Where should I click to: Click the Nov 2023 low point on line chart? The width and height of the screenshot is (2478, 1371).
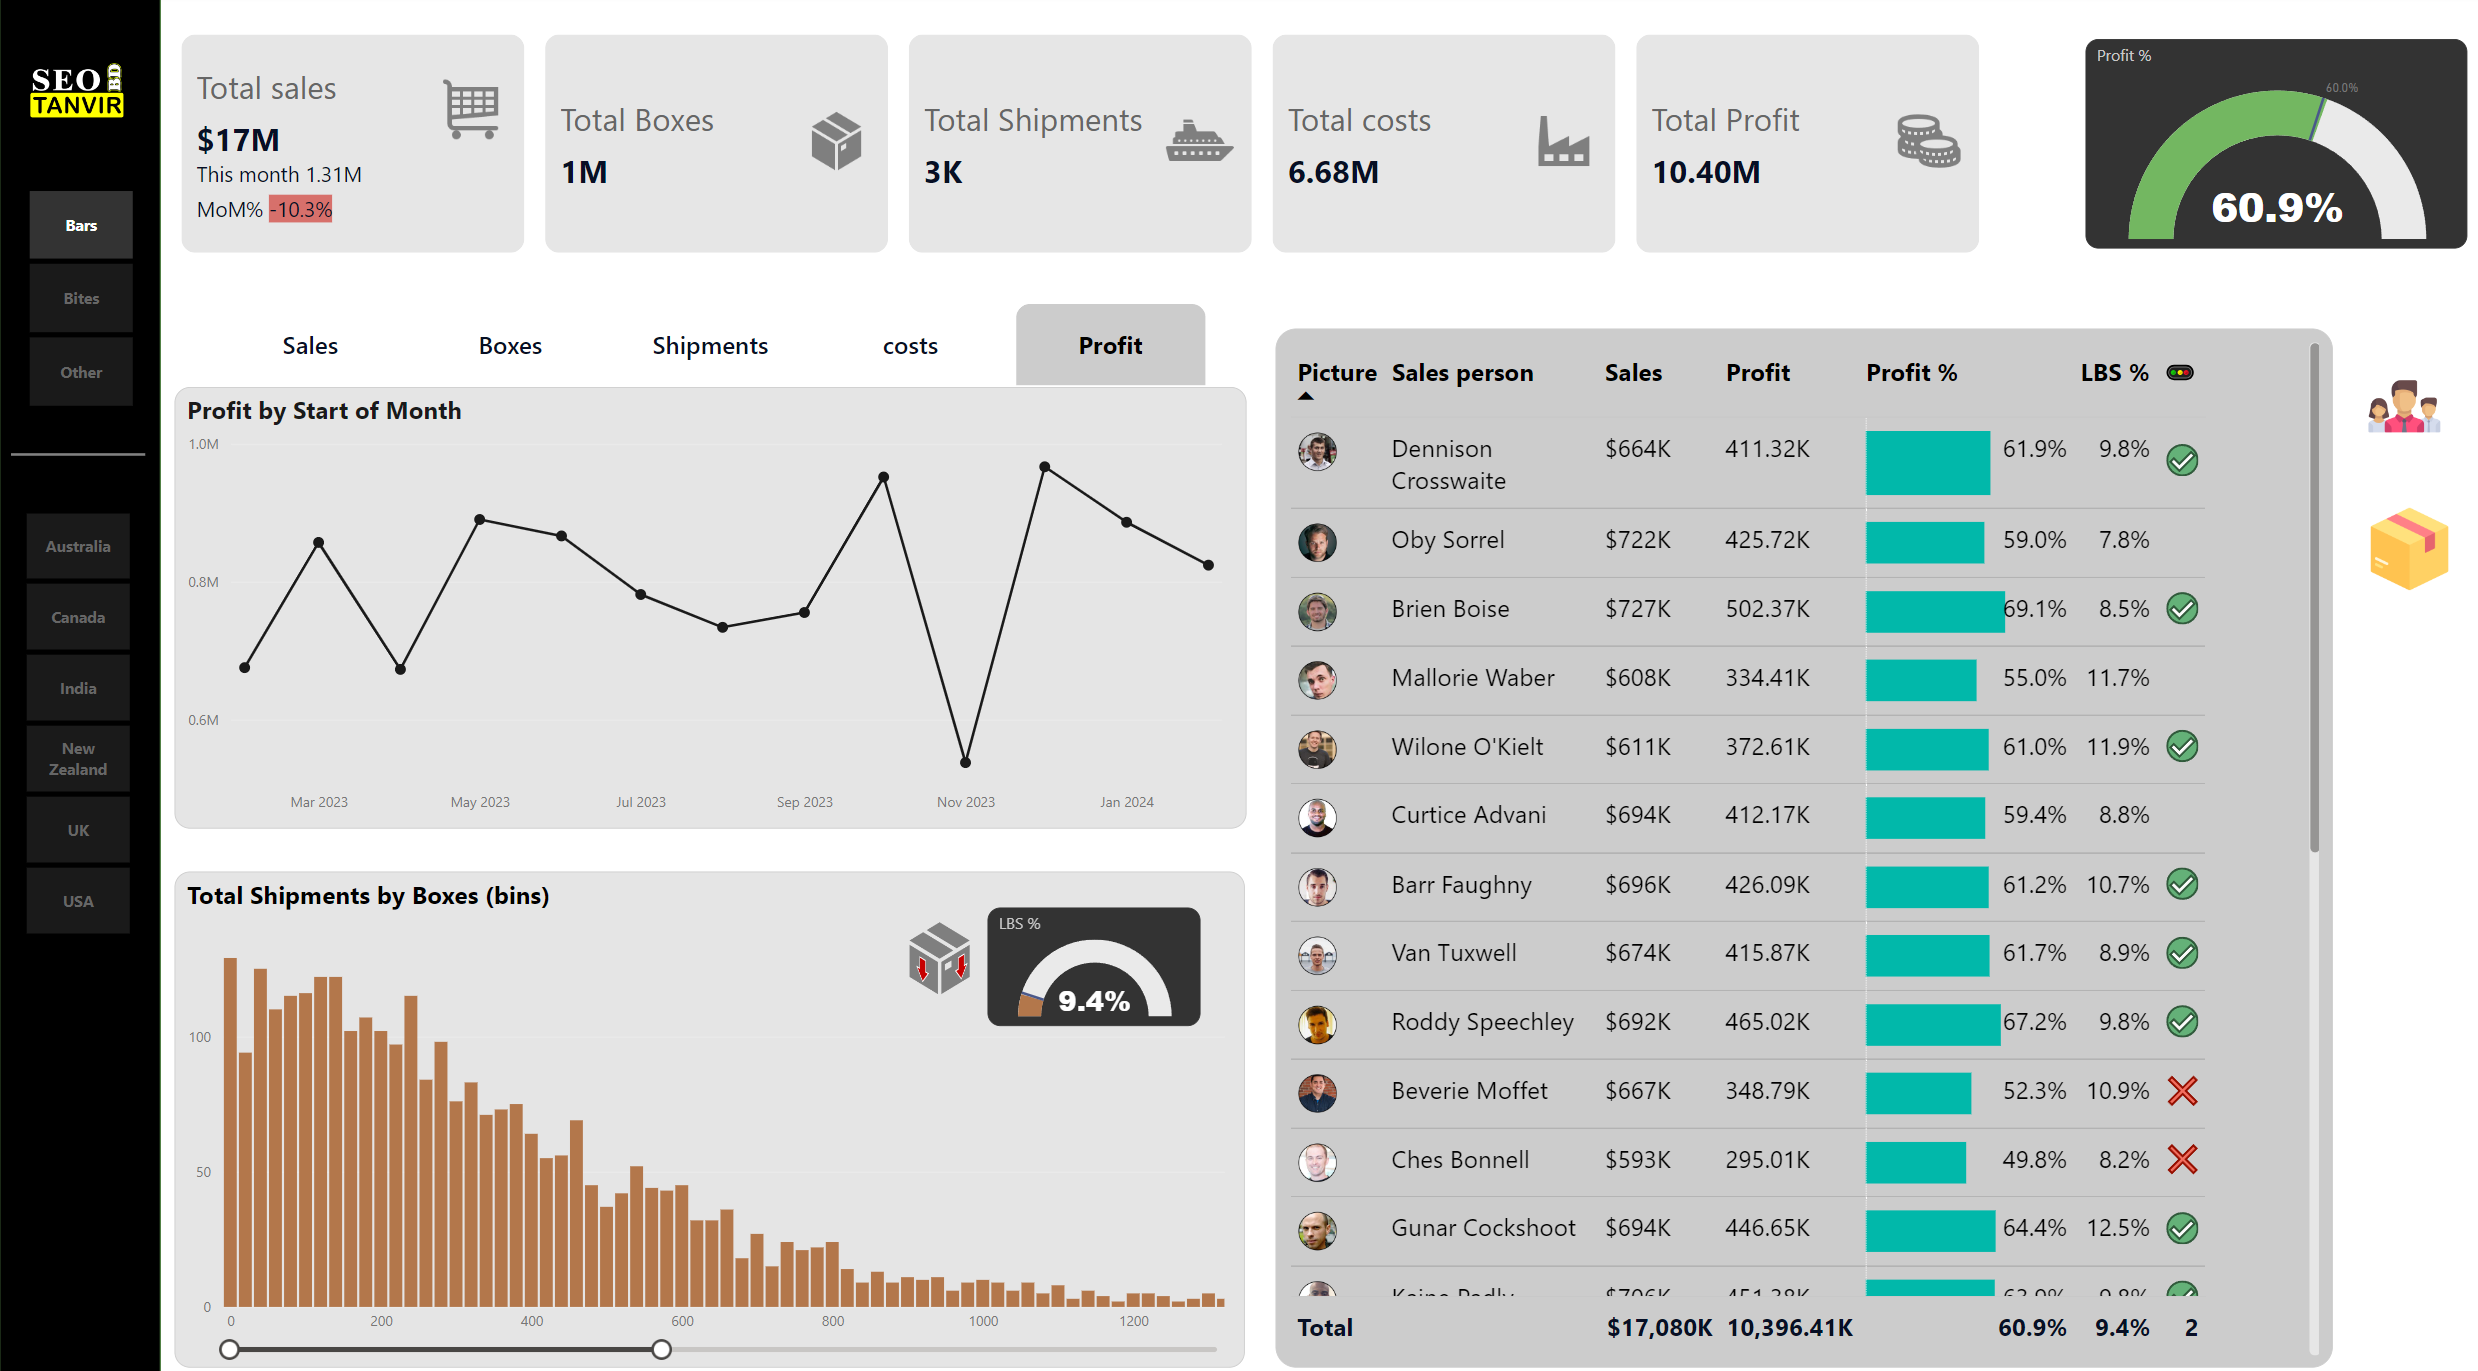pos(965,763)
